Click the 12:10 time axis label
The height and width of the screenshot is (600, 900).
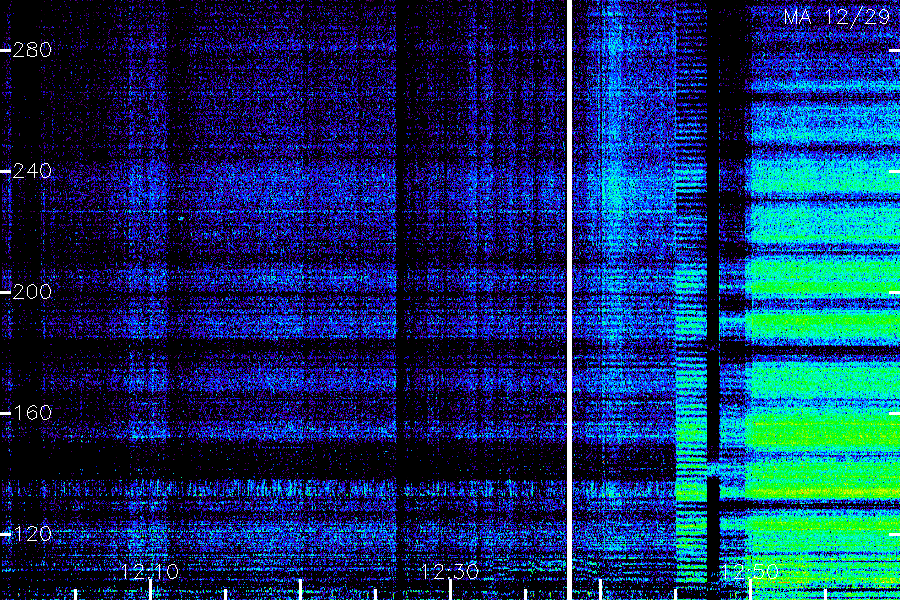150,572
